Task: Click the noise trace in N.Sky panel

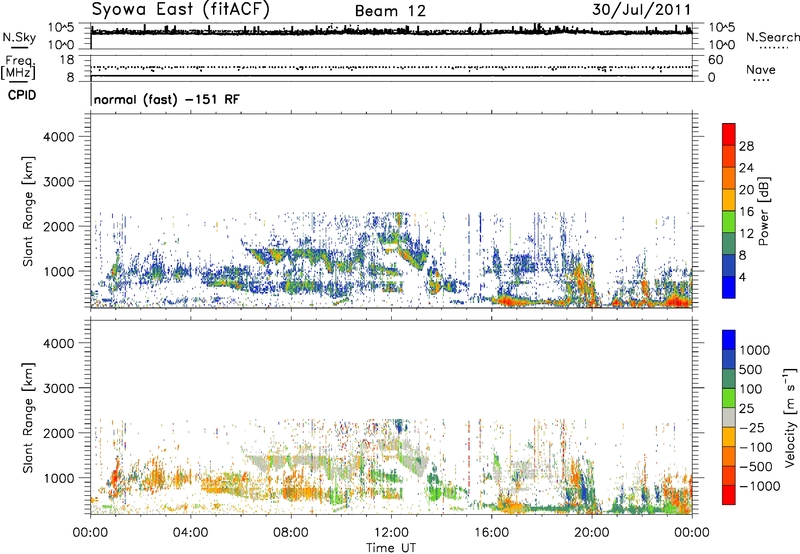Action: pyautogui.click(x=391, y=32)
